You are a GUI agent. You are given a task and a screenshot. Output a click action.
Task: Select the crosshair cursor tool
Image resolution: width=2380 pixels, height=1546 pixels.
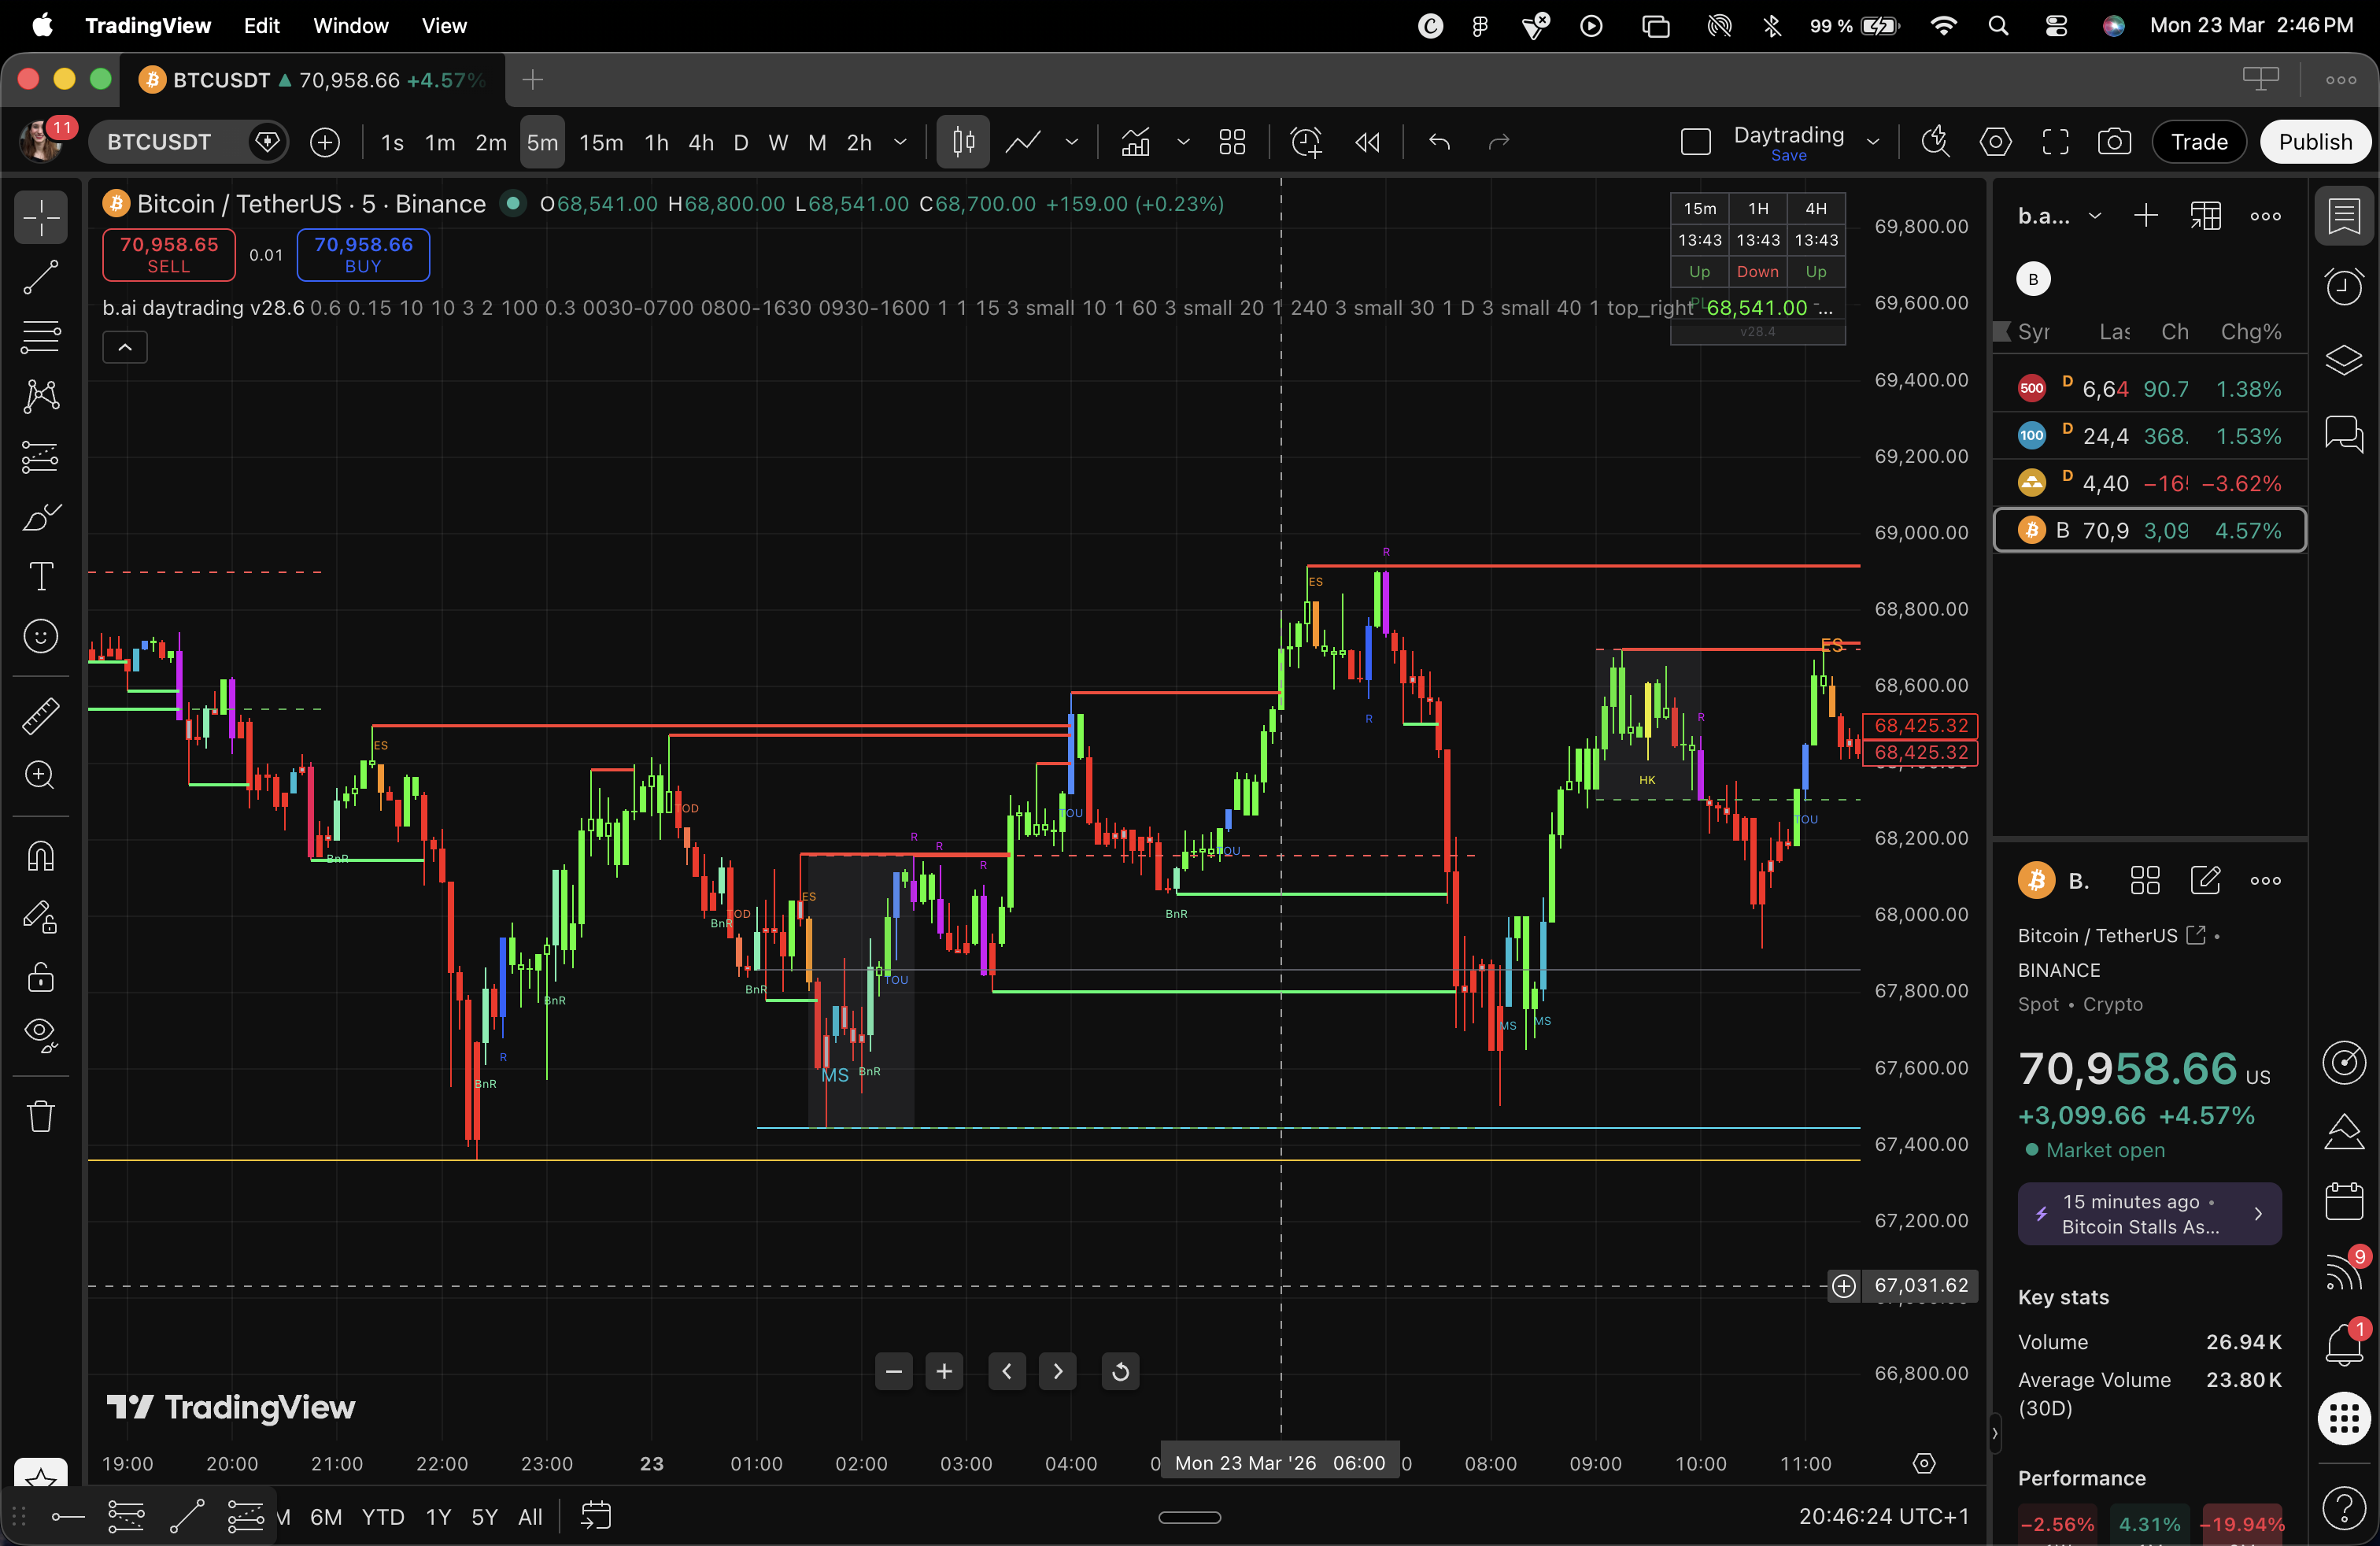pyautogui.click(x=41, y=218)
